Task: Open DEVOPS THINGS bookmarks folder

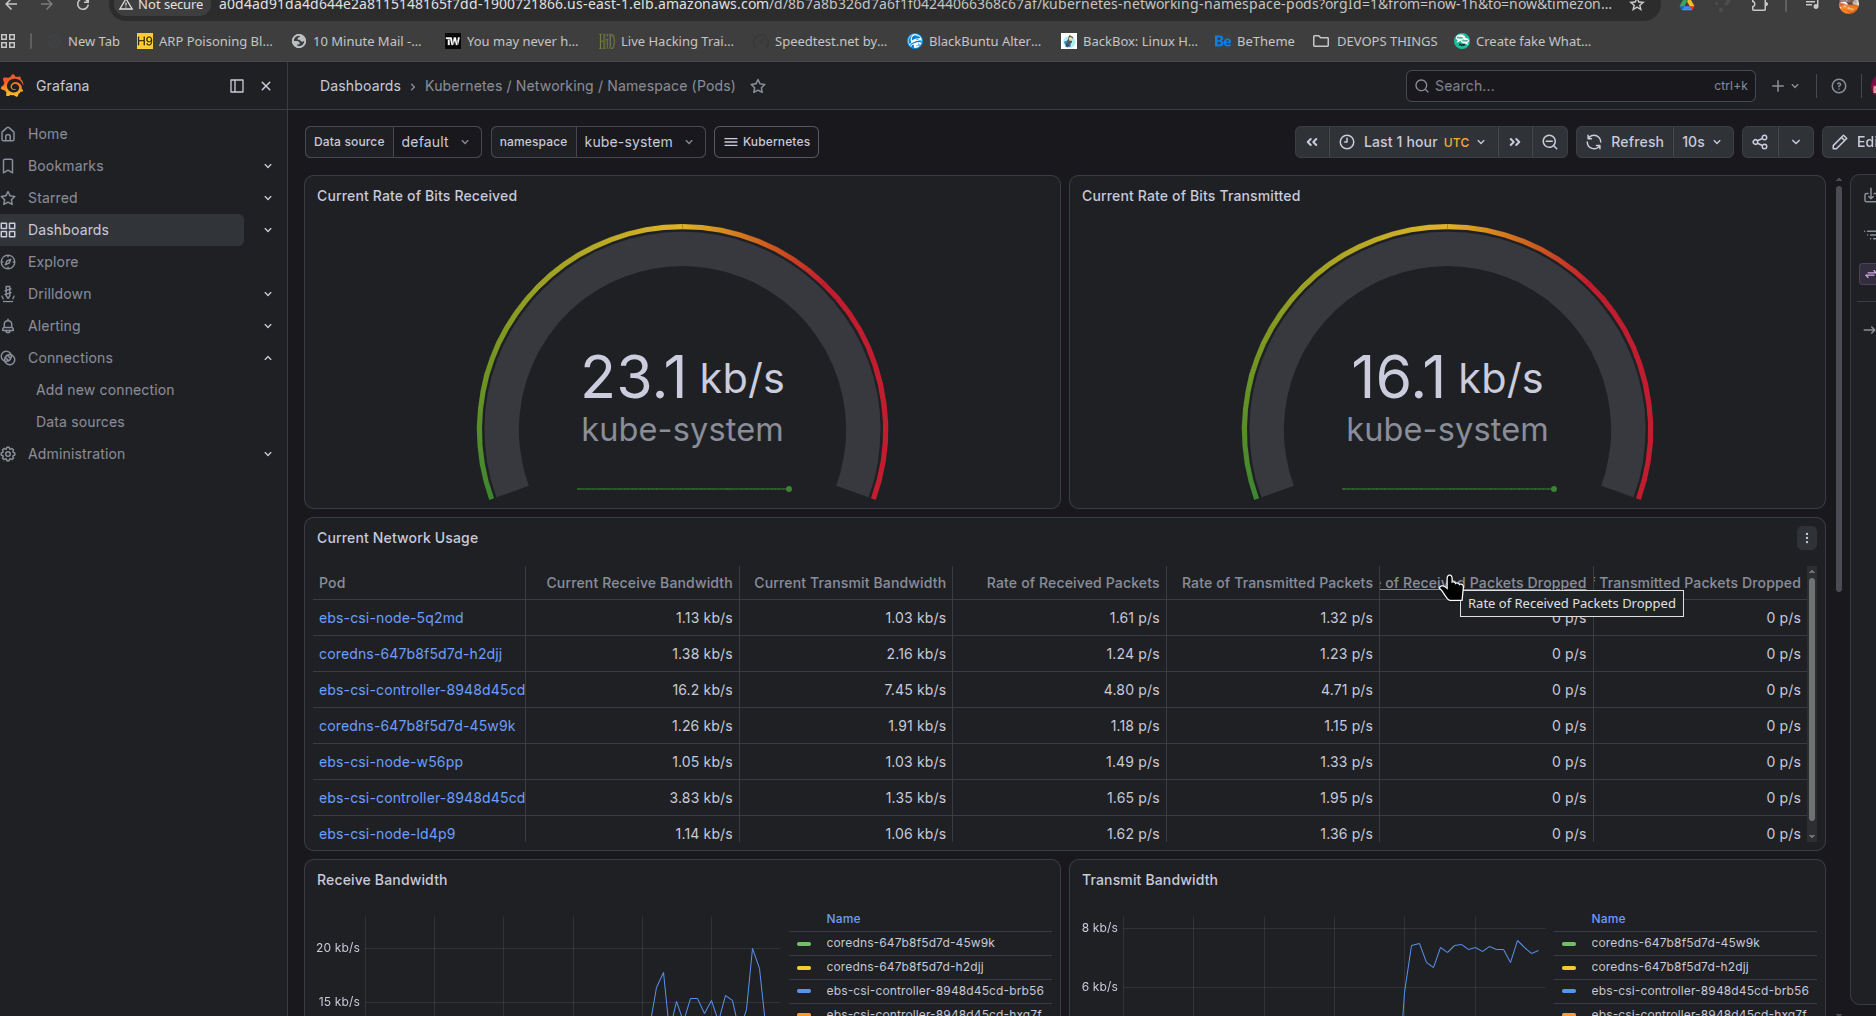Action: (x=1375, y=41)
